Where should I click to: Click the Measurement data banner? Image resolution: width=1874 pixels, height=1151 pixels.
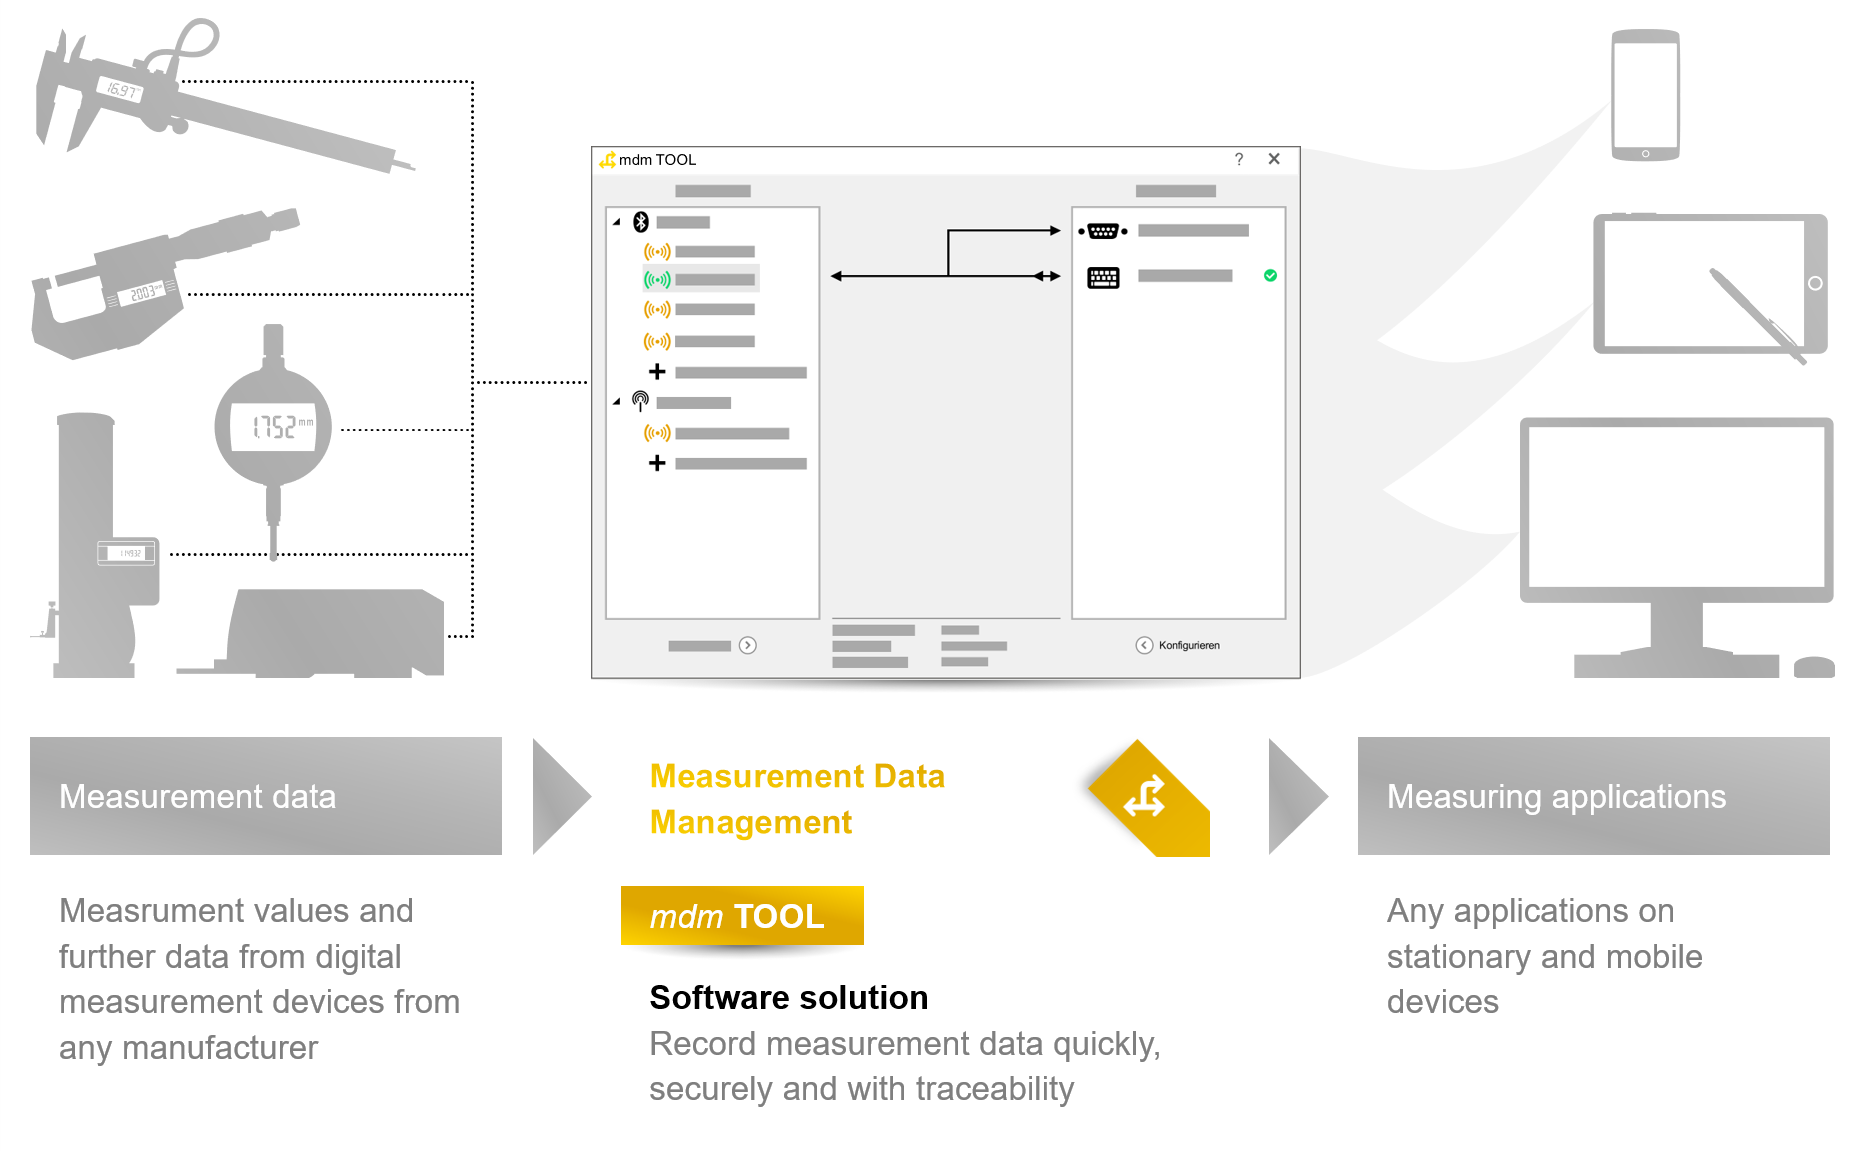point(266,796)
